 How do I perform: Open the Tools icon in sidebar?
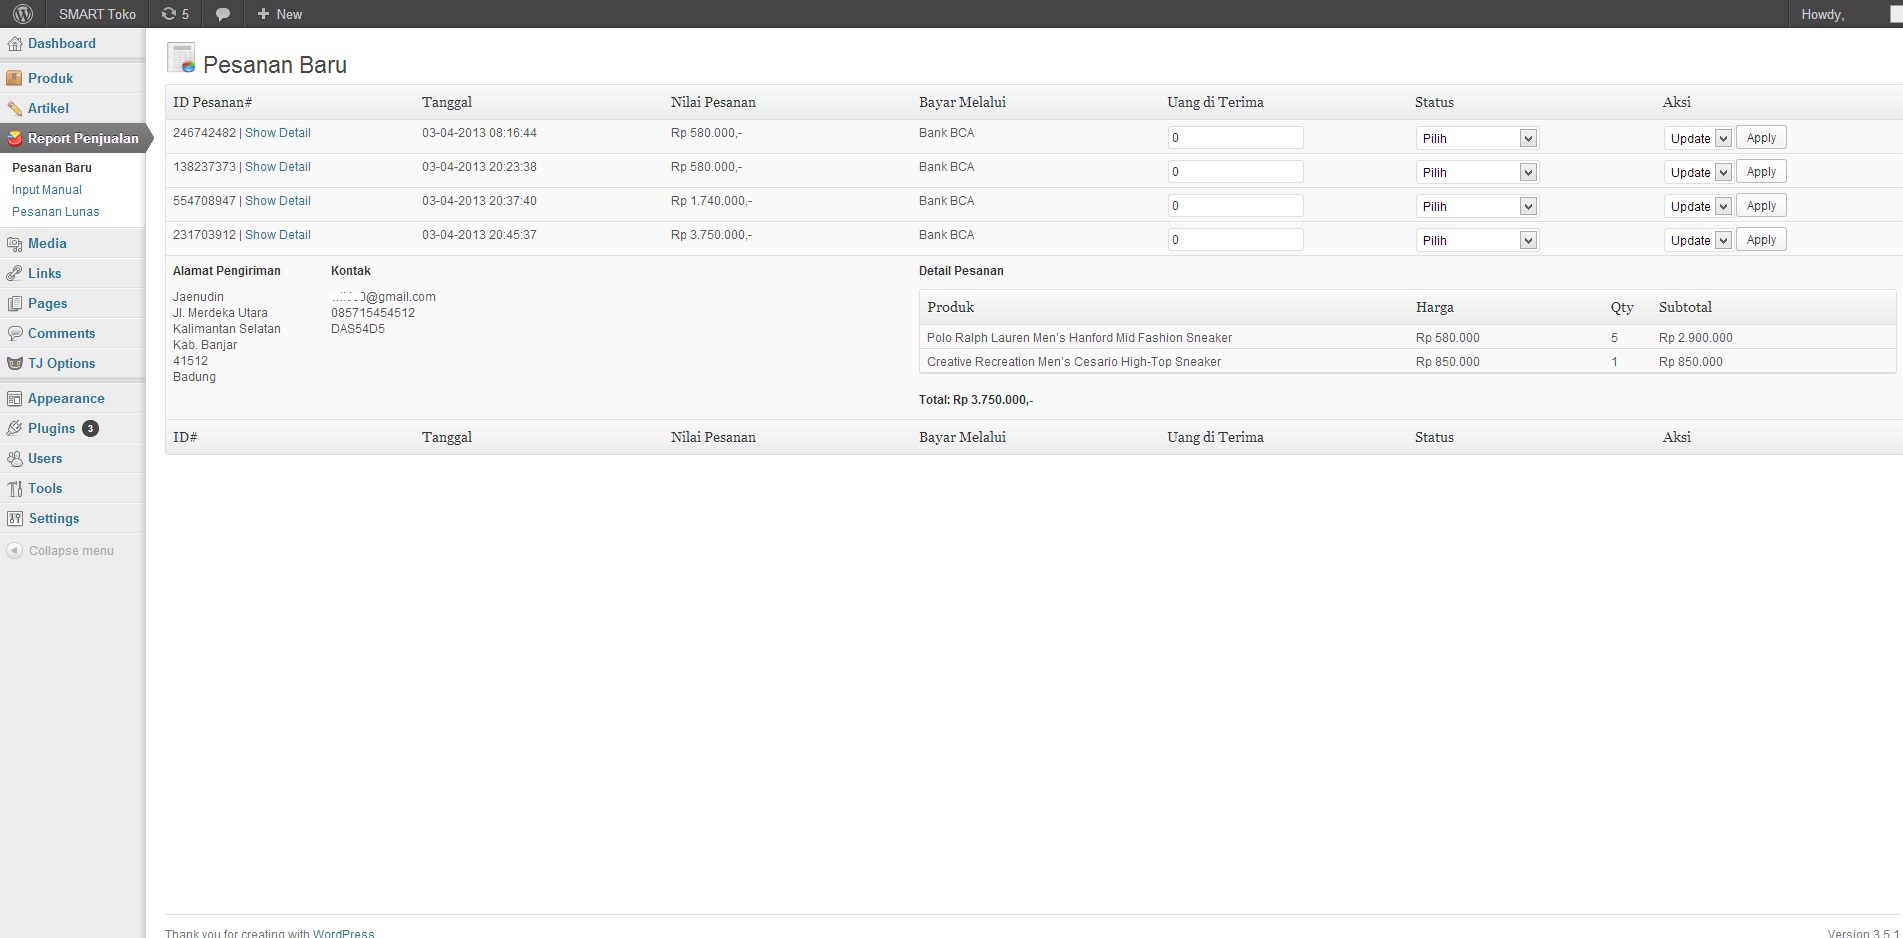[x=14, y=488]
